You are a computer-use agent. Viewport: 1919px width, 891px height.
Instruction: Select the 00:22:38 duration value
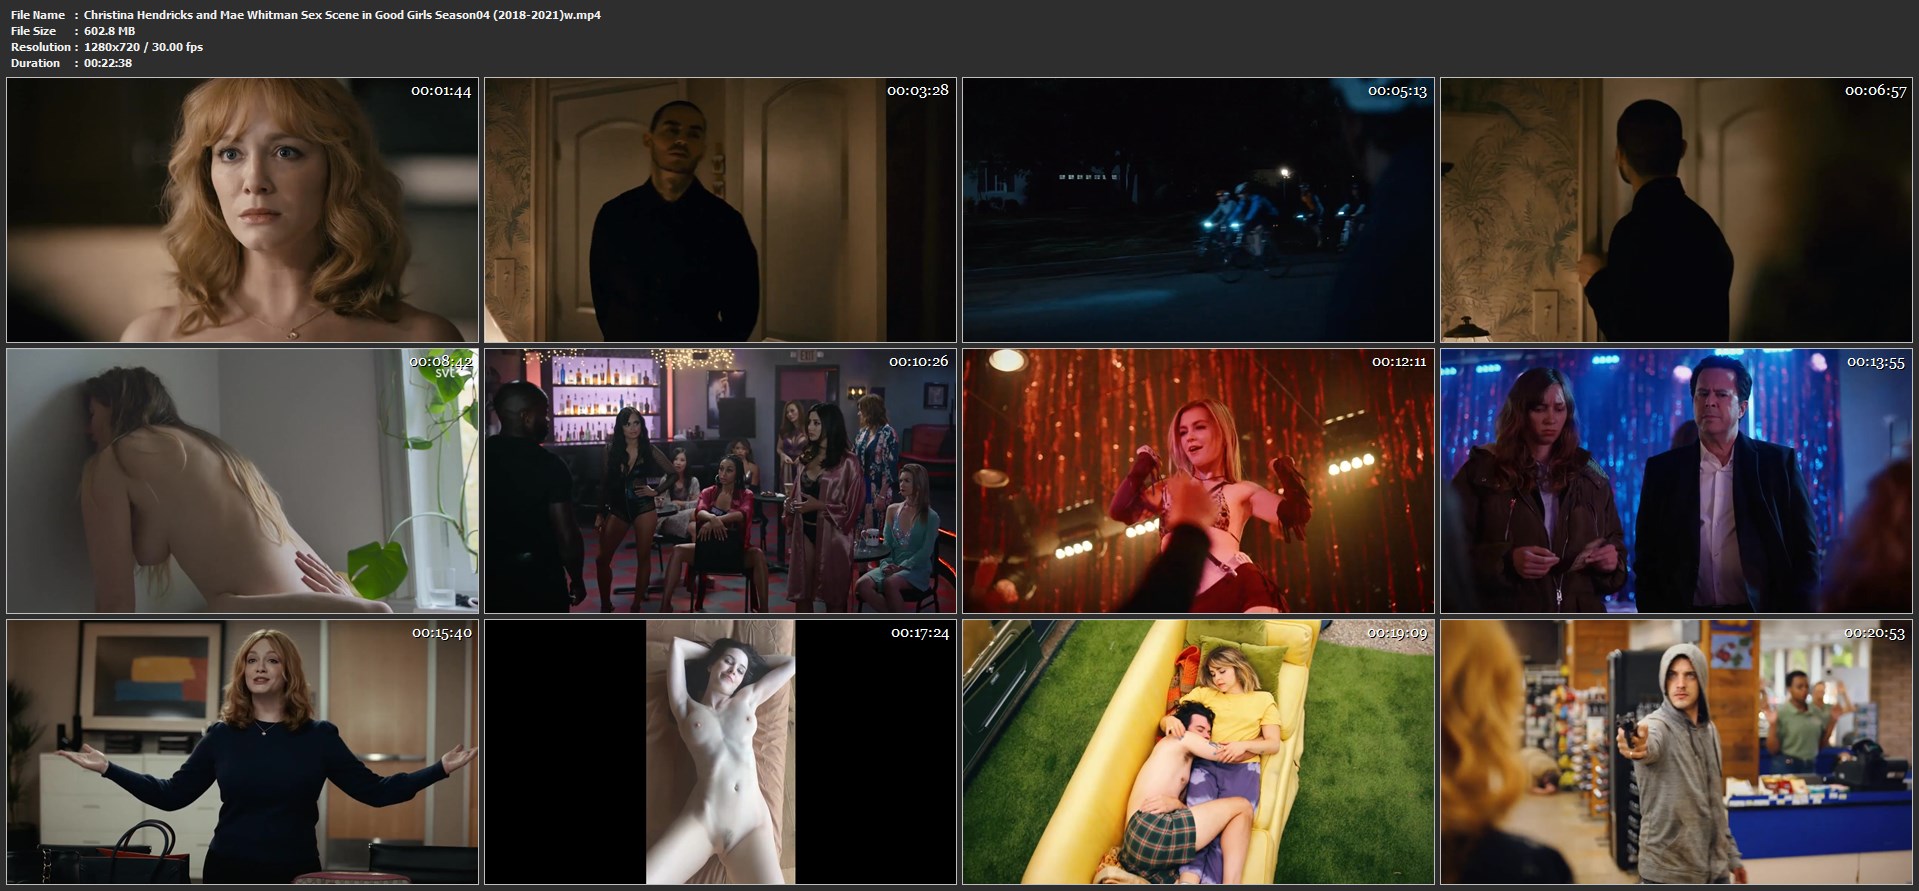pos(108,63)
